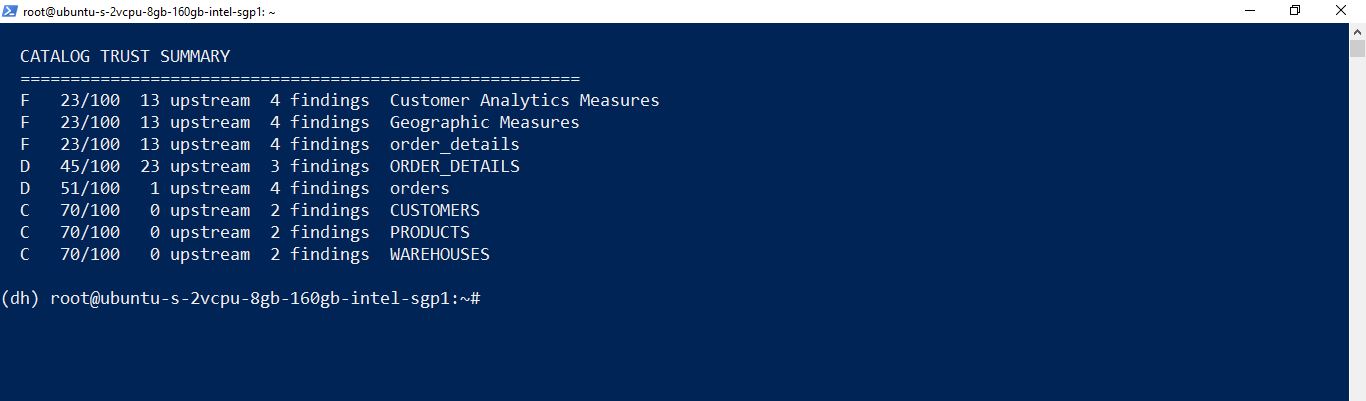
Task: Click the window title text root@ubuntu
Action: click(x=149, y=11)
